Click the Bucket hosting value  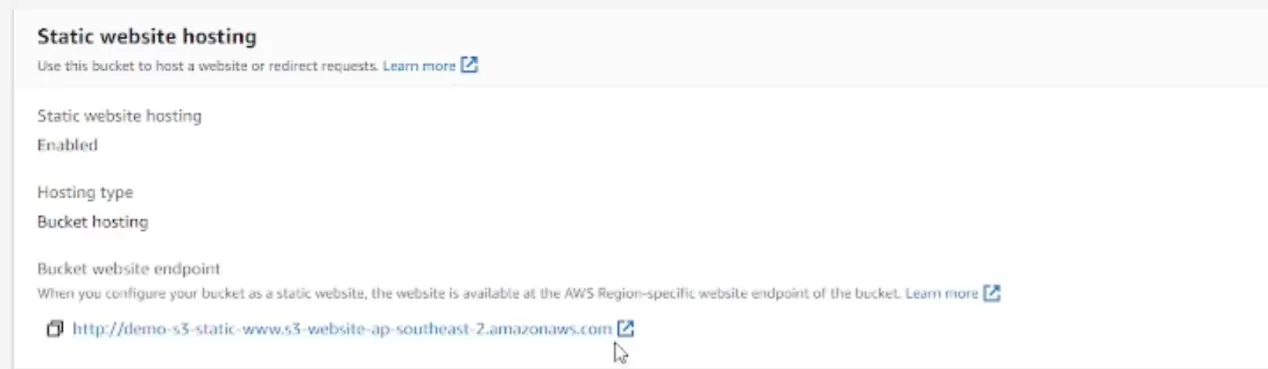[92, 222]
